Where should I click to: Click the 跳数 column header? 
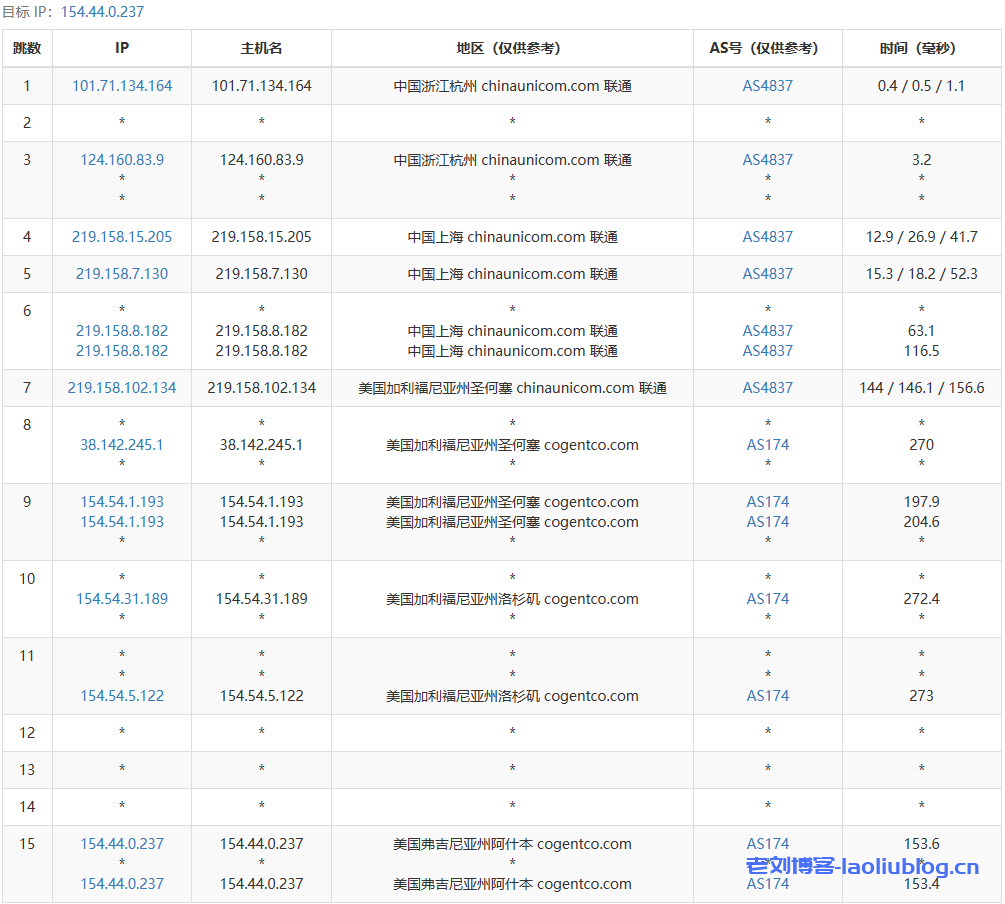tap(27, 48)
